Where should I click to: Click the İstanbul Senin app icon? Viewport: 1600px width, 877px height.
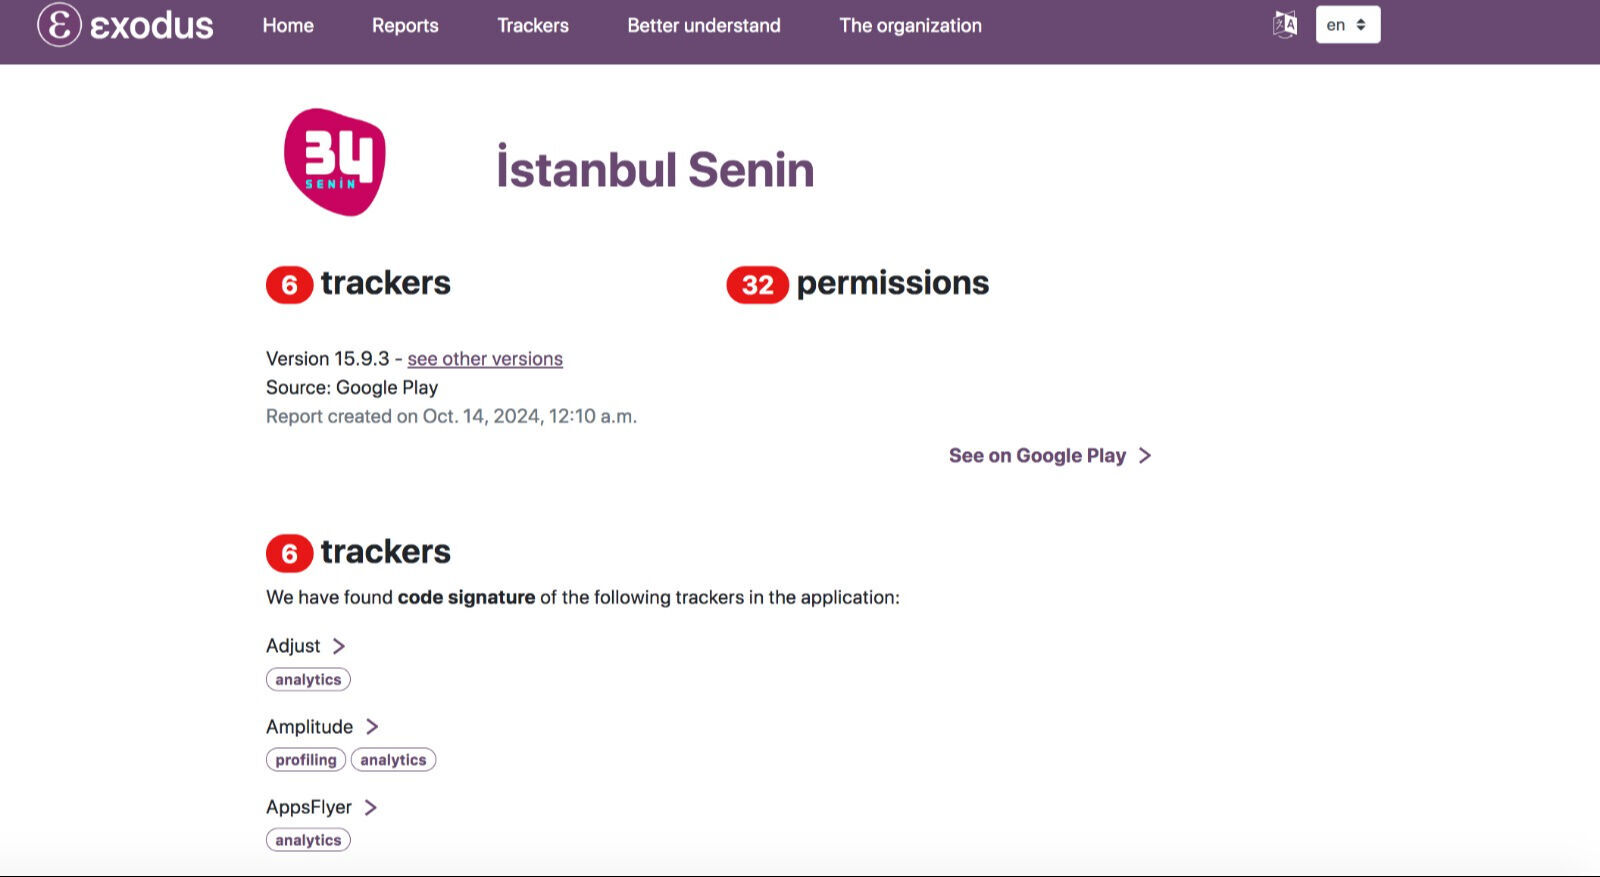click(x=335, y=162)
